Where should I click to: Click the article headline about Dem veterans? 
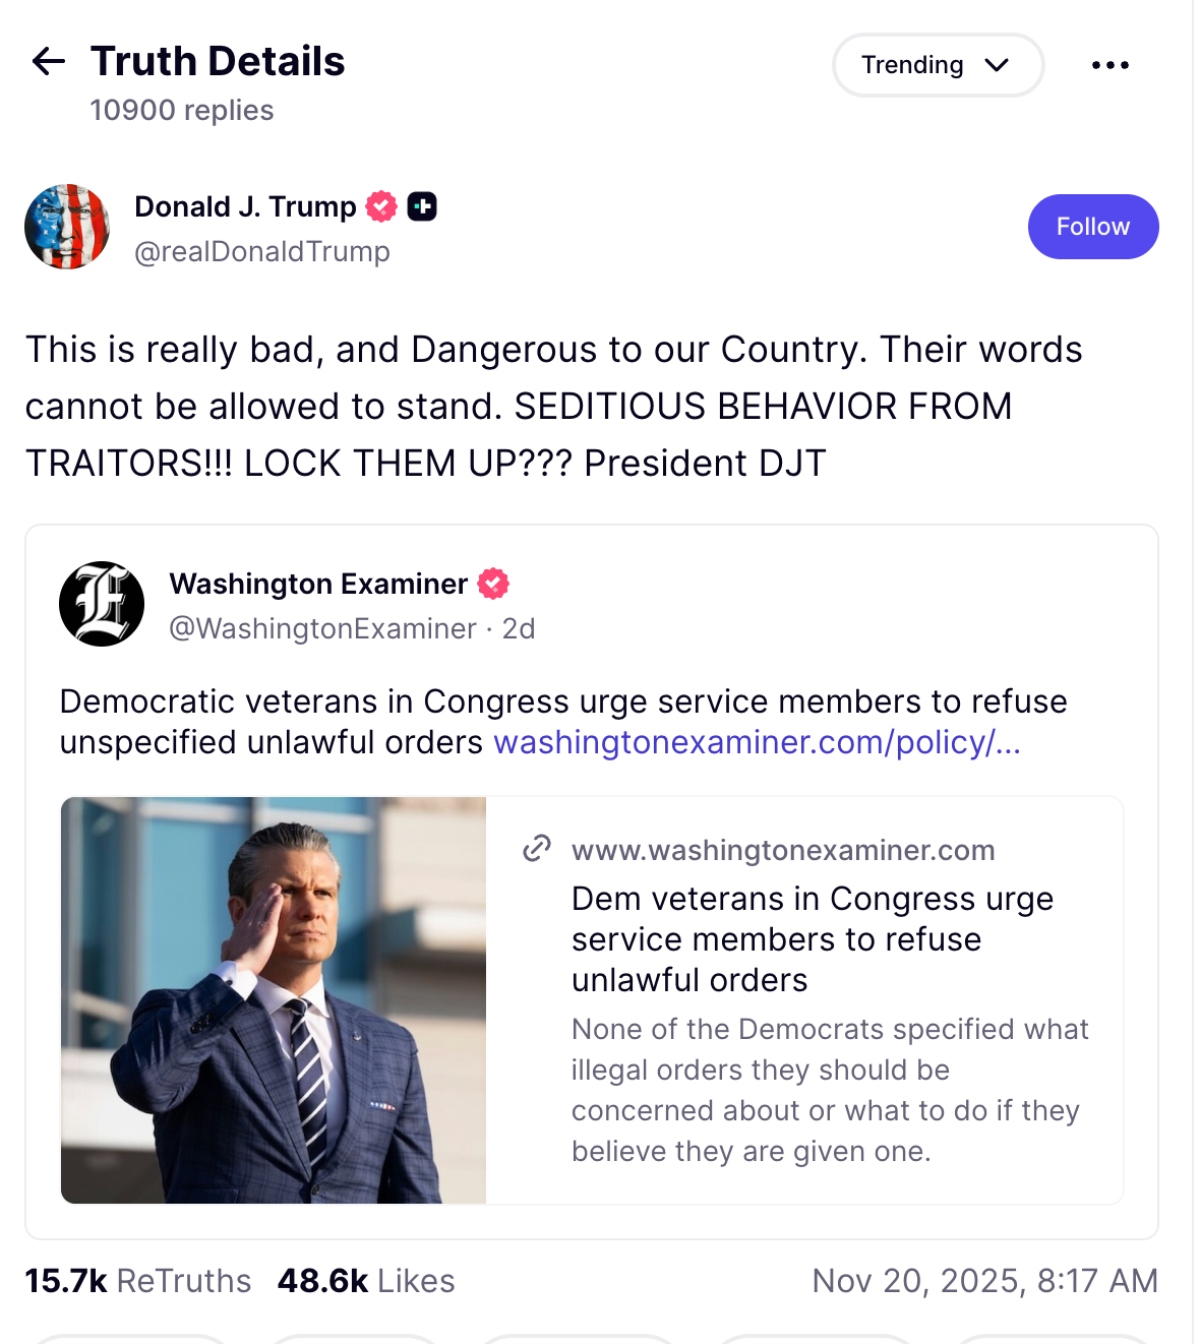(811, 939)
